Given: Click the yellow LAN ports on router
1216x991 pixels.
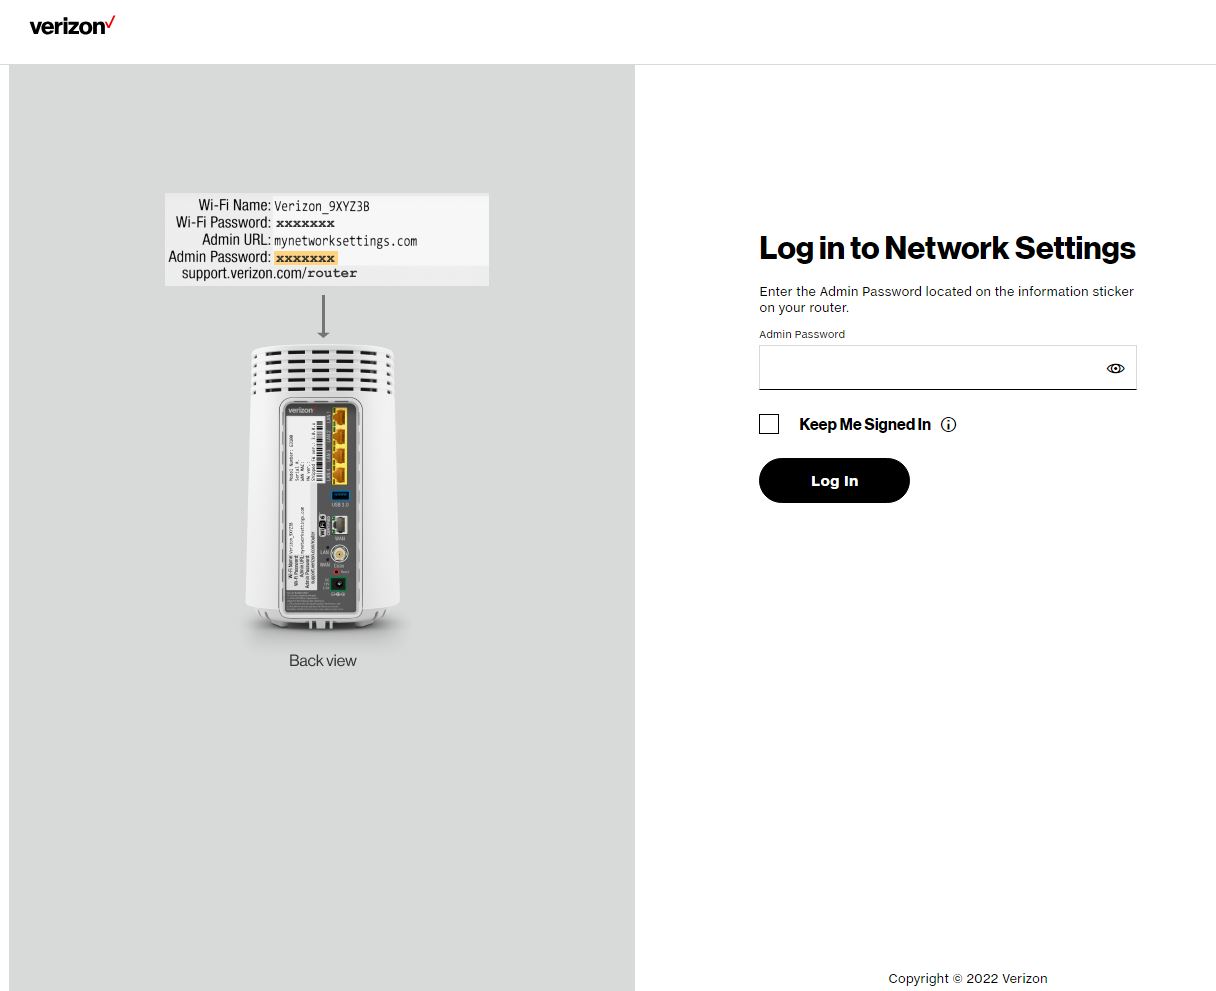Looking at the screenshot, I should pos(339,445).
